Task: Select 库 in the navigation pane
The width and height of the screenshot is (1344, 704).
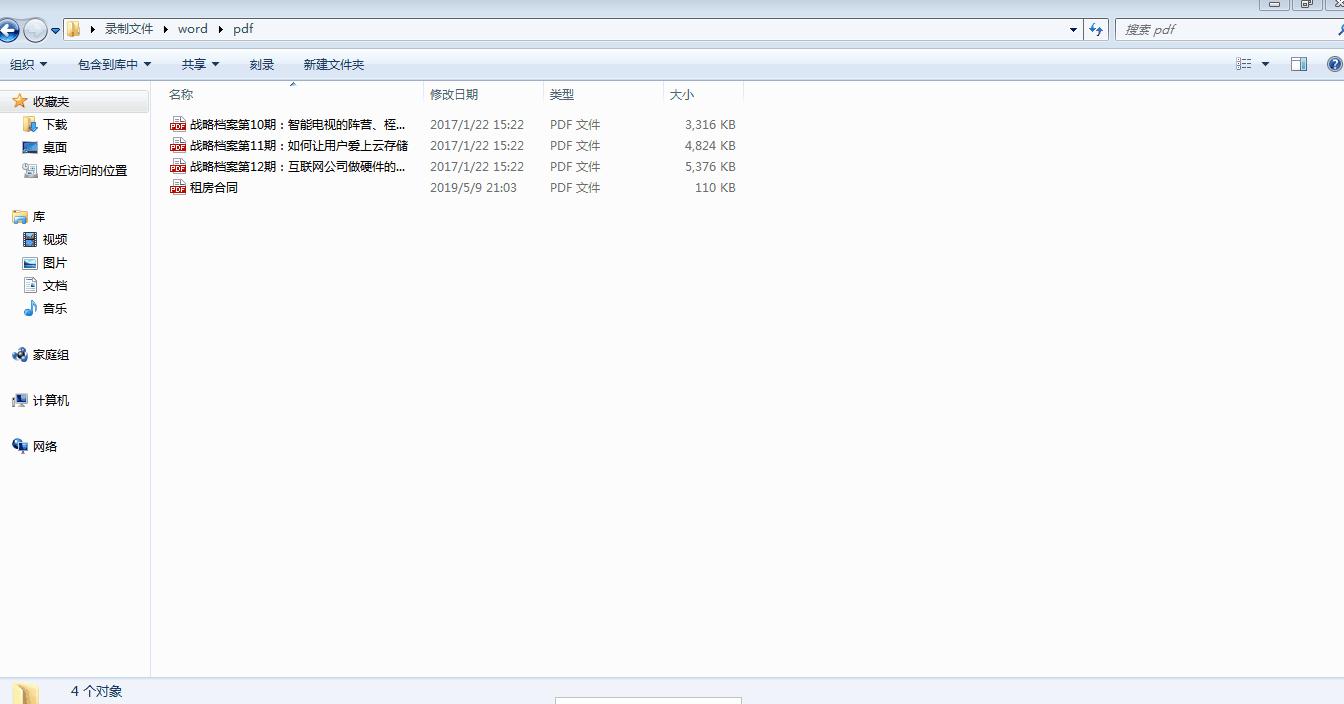Action: (39, 217)
